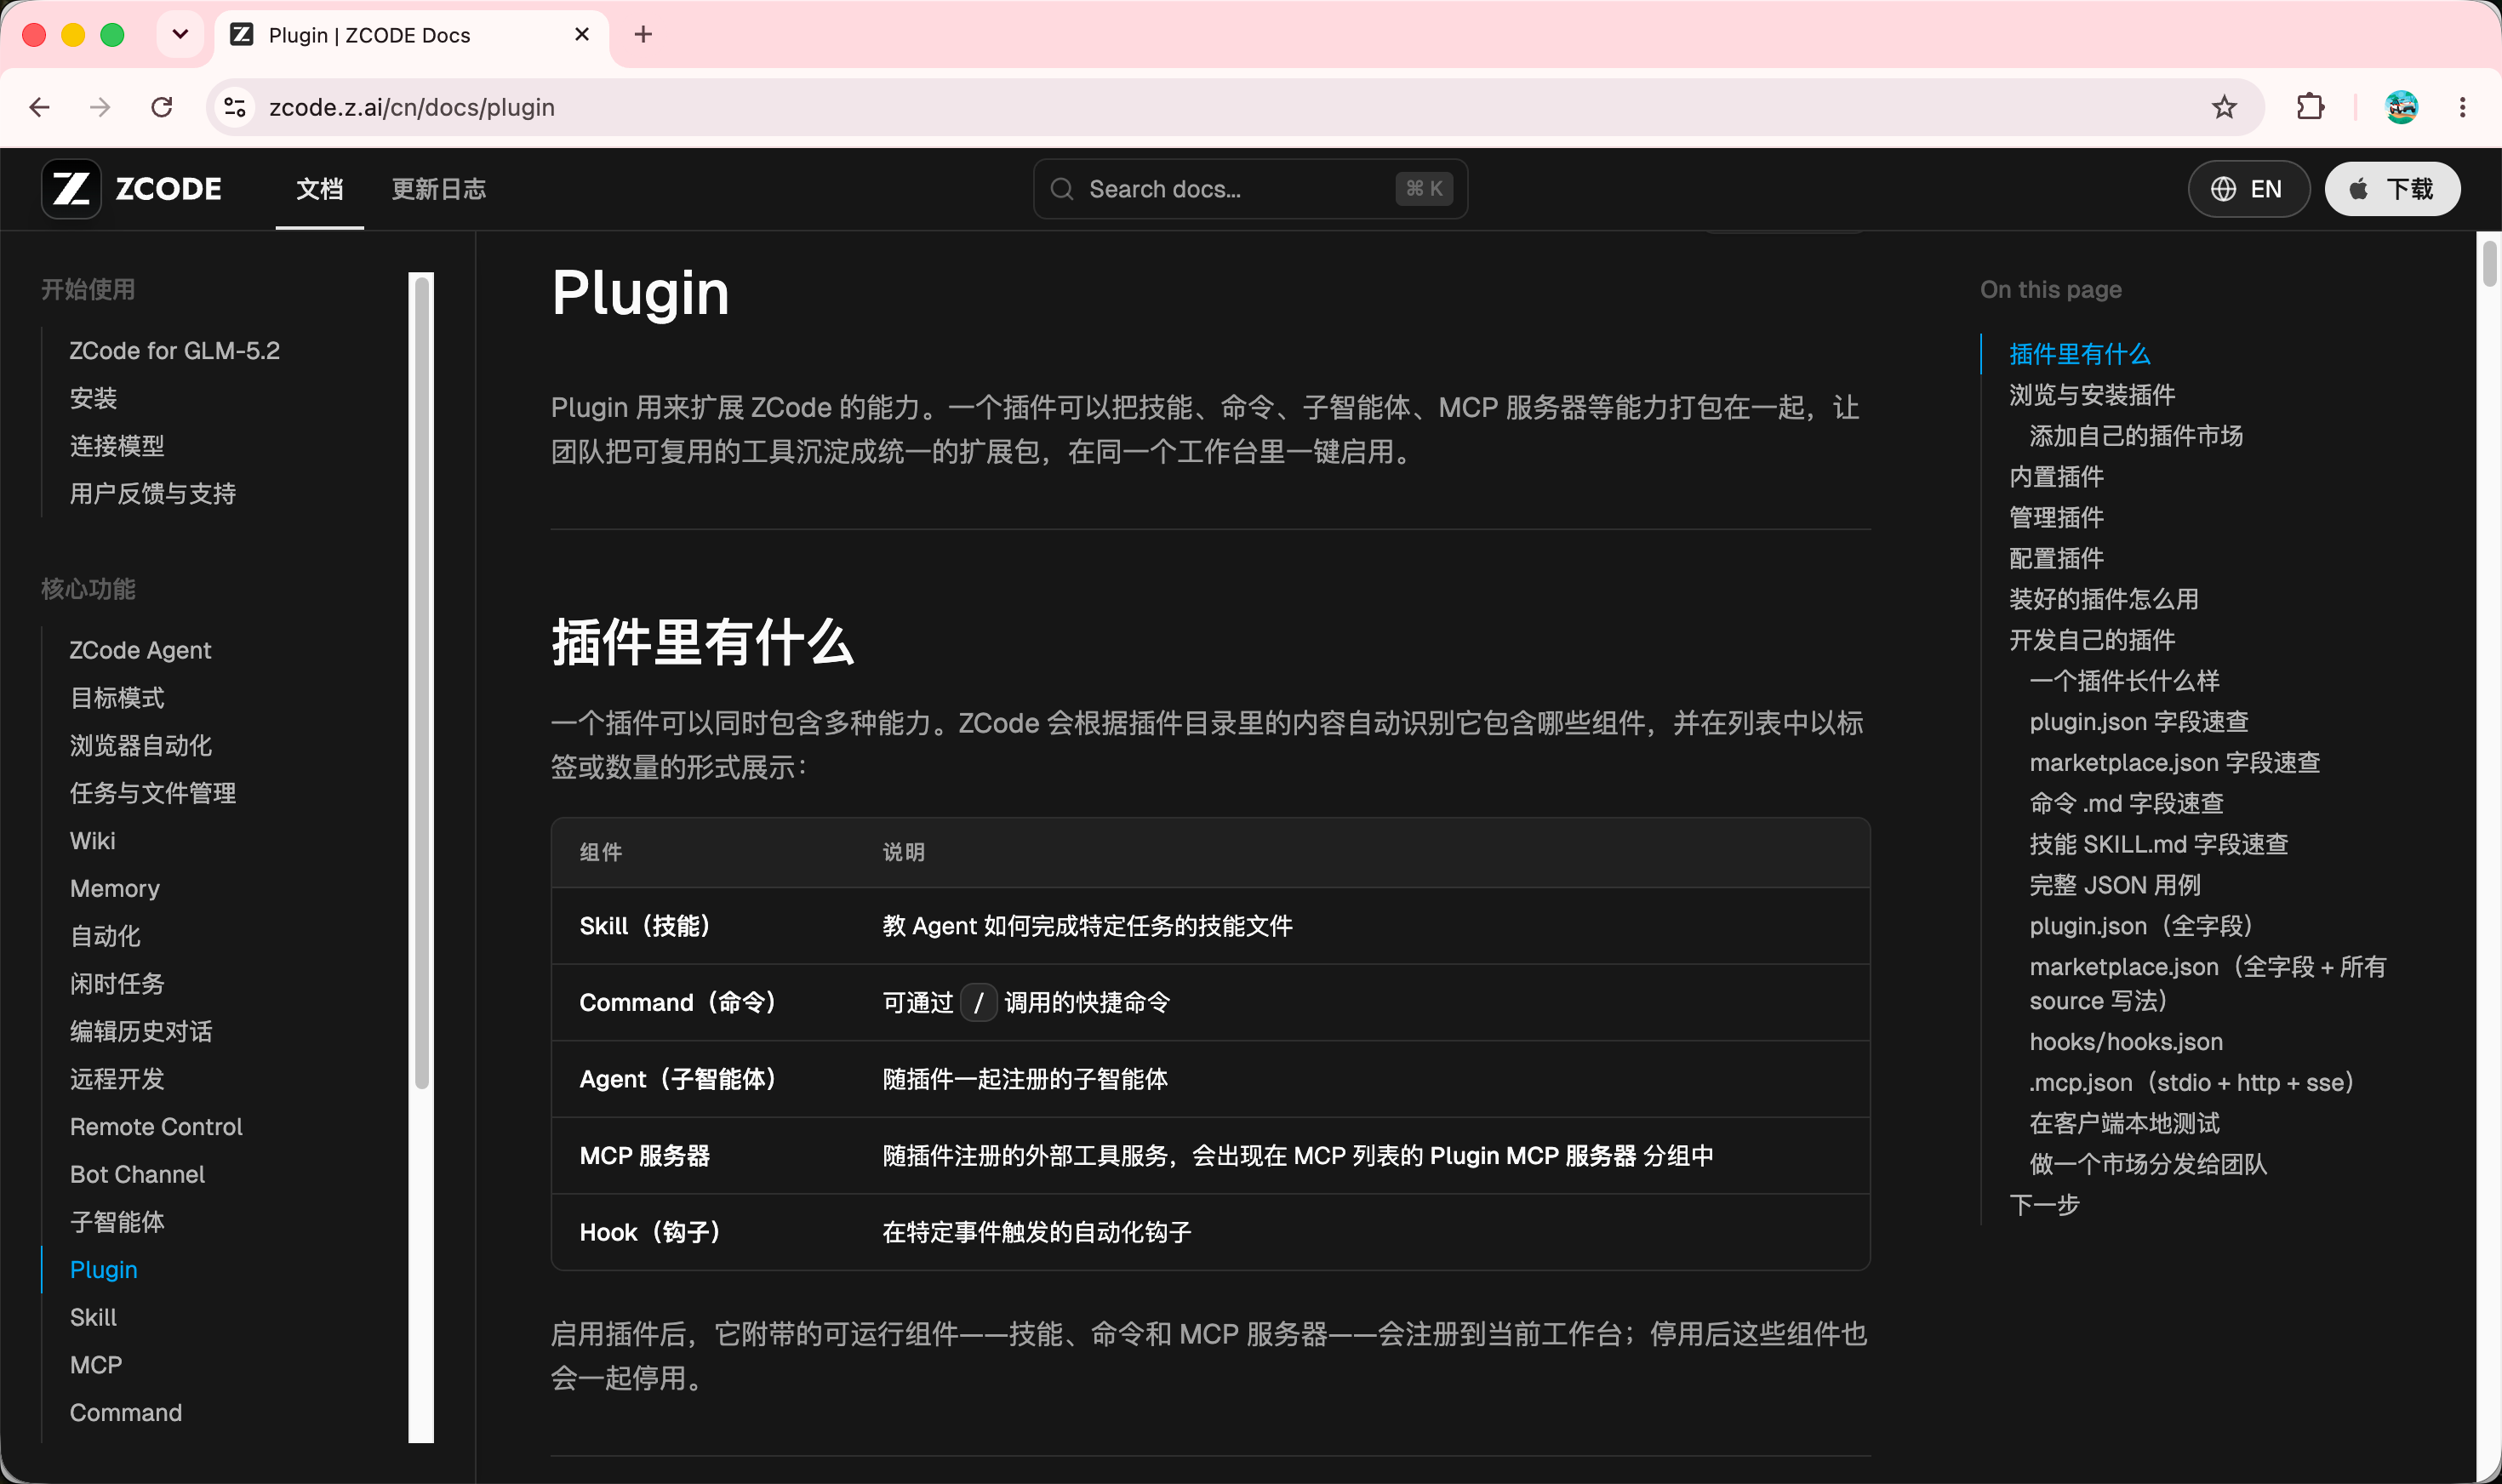Jump to 浏览与安装插件 section
This screenshot has width=2502, height=1484.
2092,395
